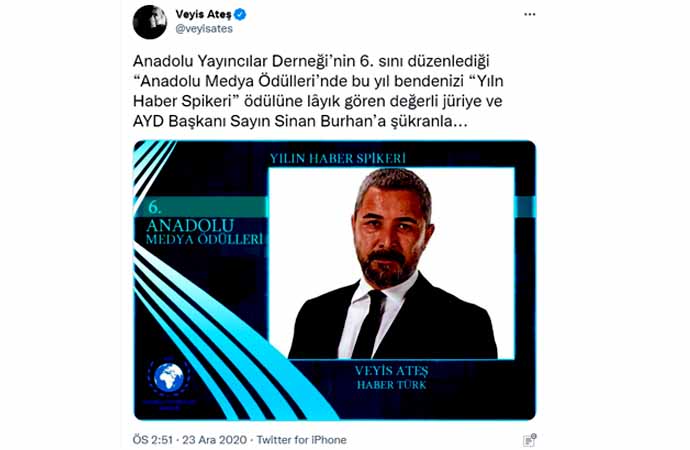Click the 23 Ara 2020 date

(214, 439)
